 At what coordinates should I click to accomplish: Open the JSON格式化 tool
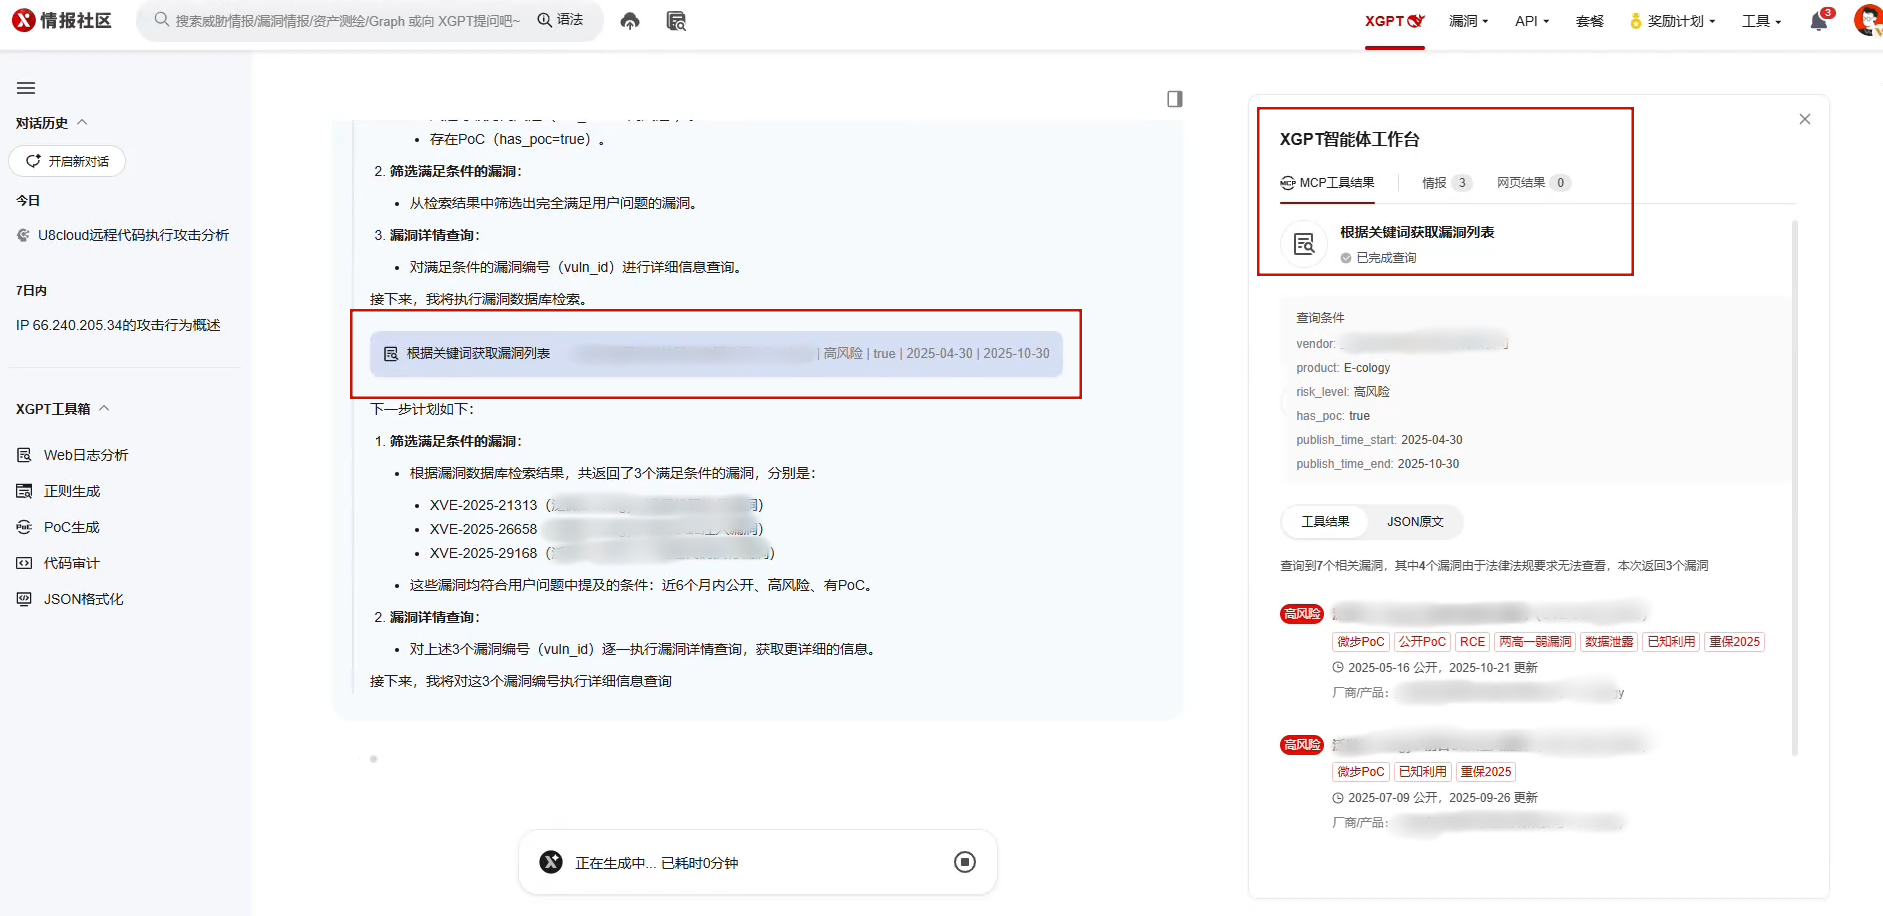tap(83, 599)
